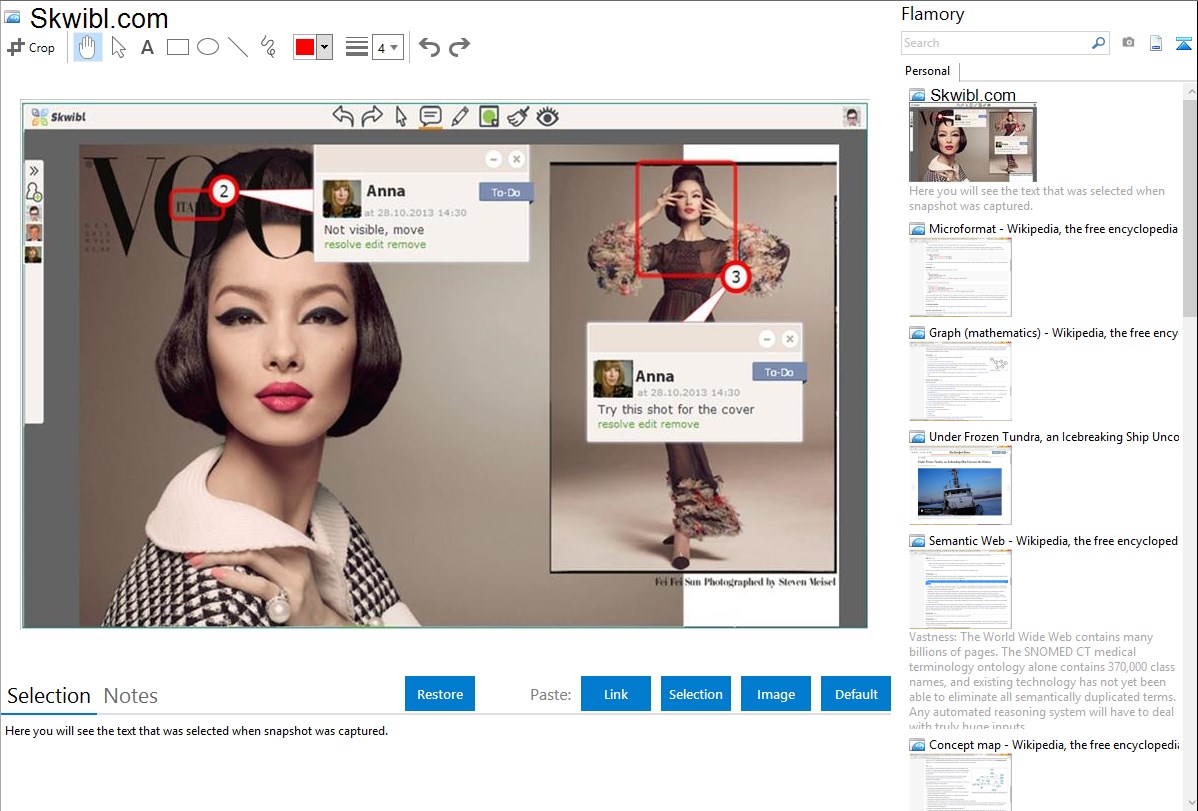Viewport: 1198px width, 811px height.
Task: Select the straight line tool
Action: tap(238, 47)
